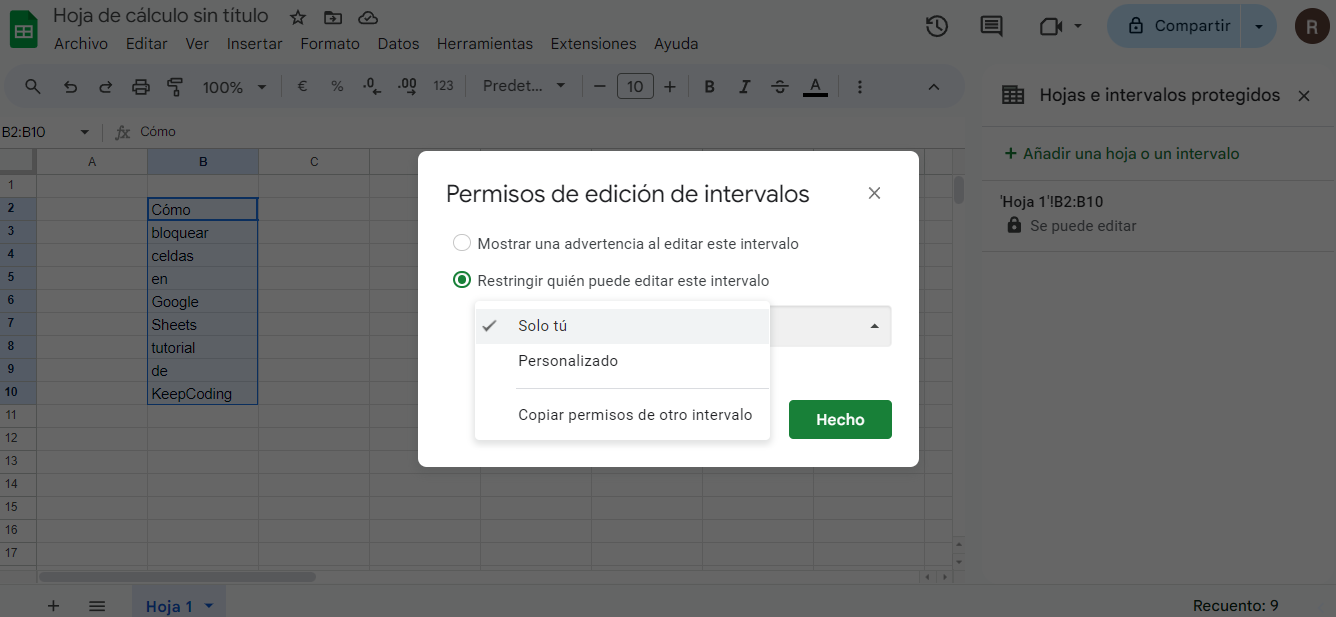
Task: Open the comments icon
Action: tap(991, 26)
